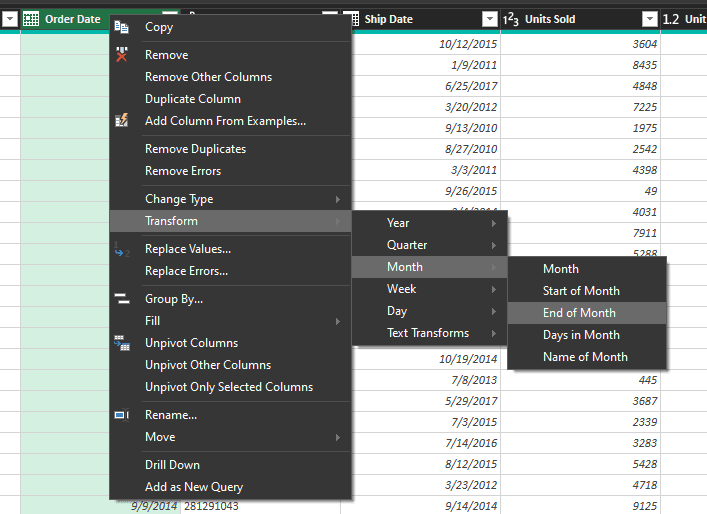The height and width of the screenshot is (514, 707).
Task: Expand the Text Transforms submenu
Action: click(494, 333)
